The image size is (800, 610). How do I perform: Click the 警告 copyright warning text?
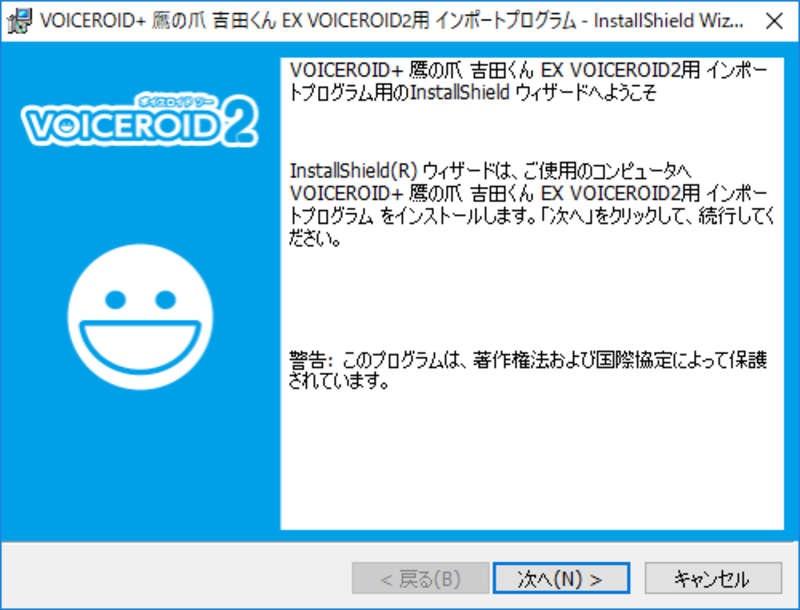[528, 370]
